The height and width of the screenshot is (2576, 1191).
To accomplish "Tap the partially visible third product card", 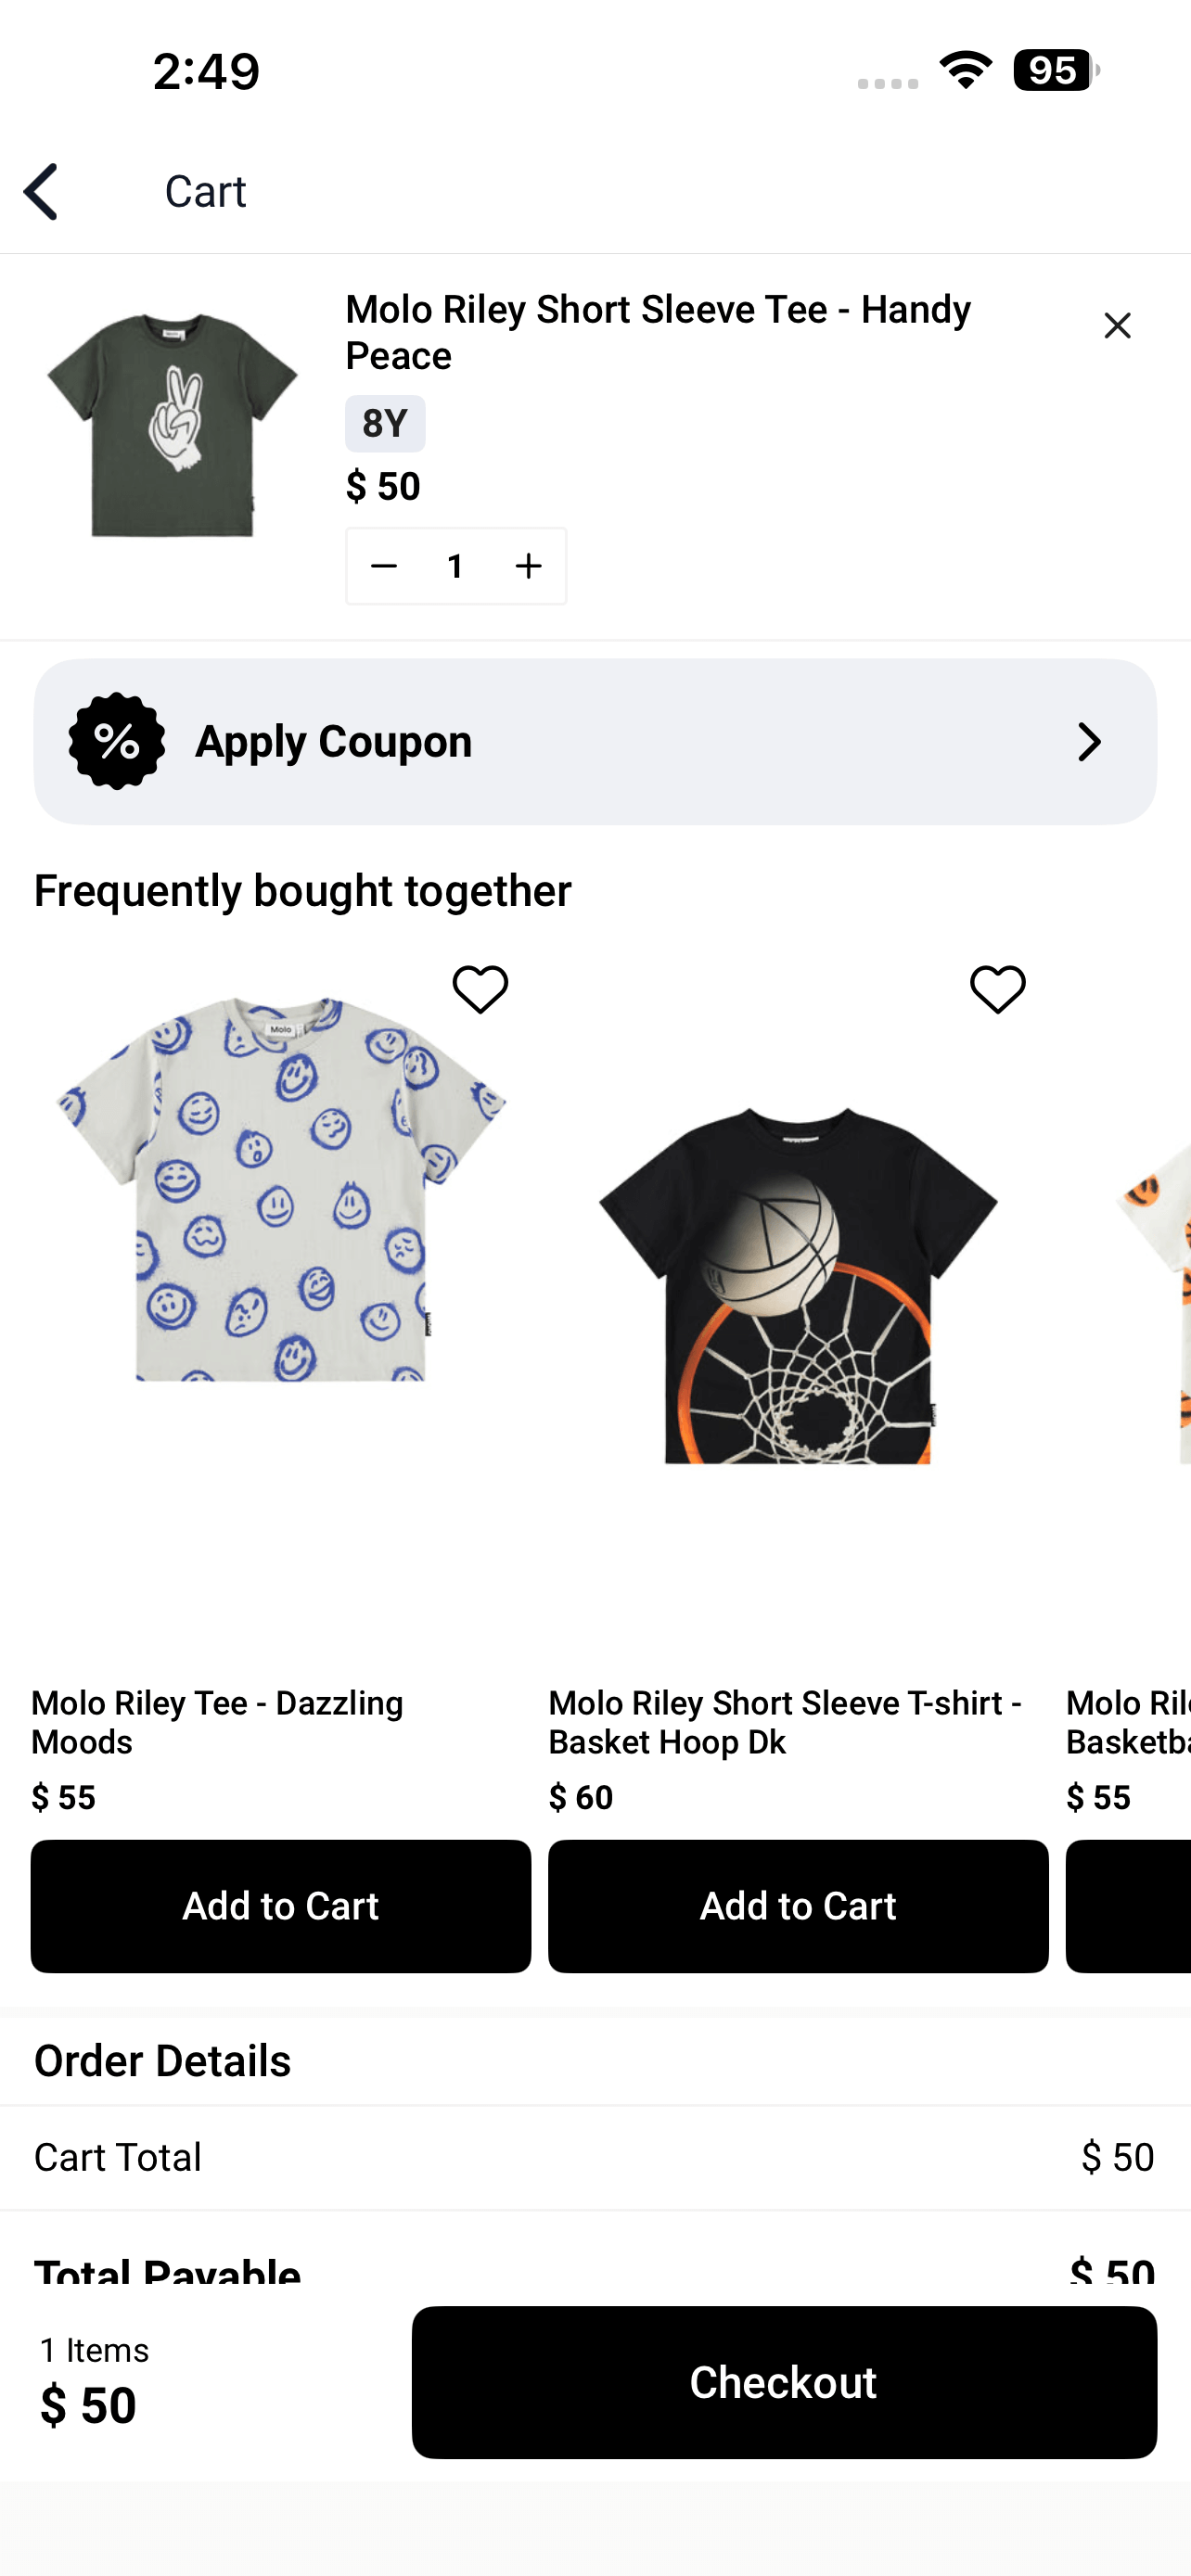I will tap(1130, 1400).
